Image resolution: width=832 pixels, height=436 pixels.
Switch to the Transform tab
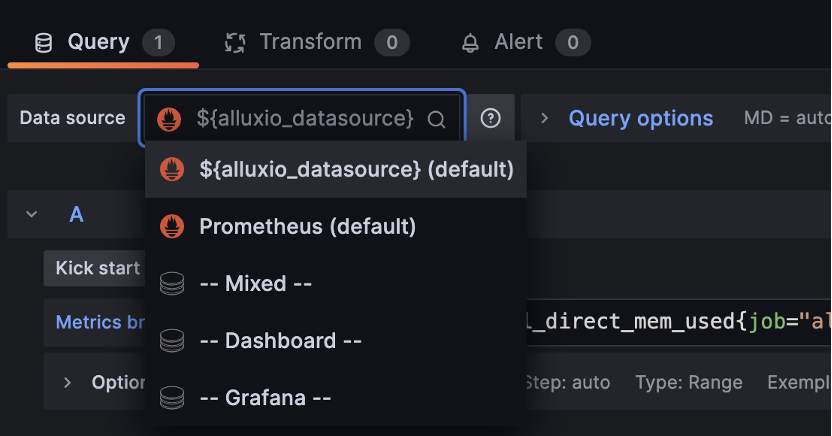[x=317, y=42]
